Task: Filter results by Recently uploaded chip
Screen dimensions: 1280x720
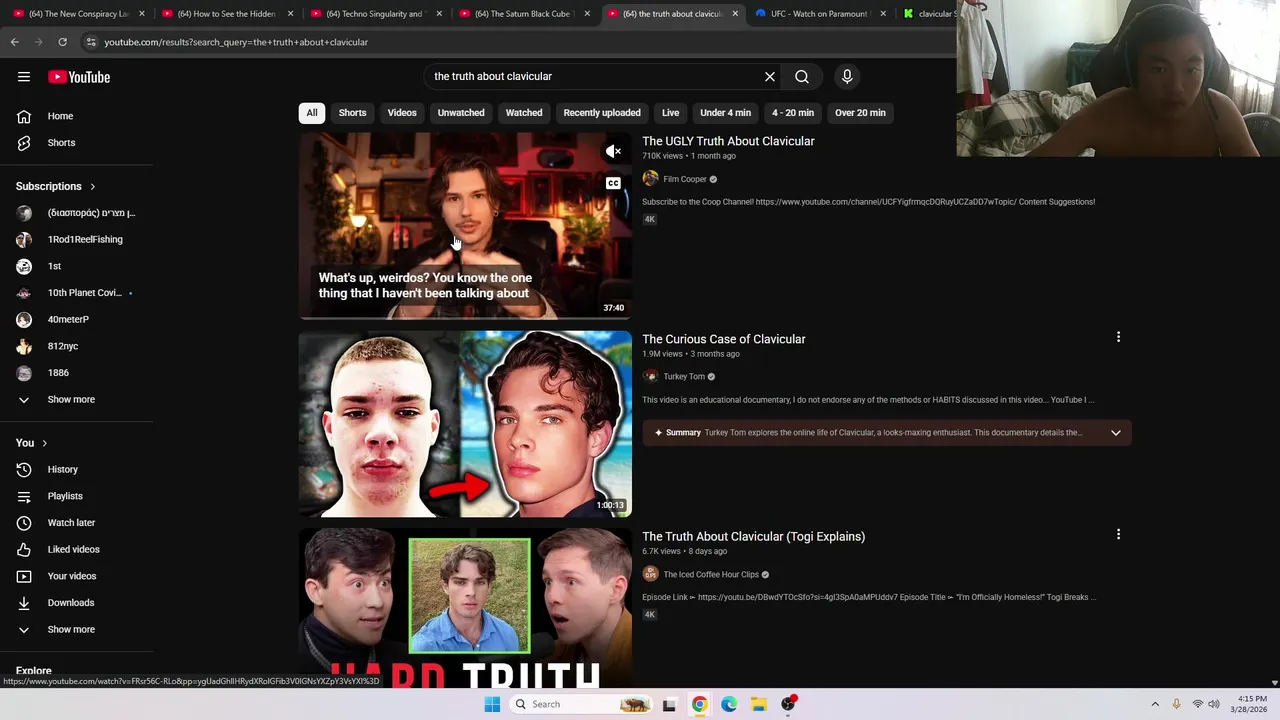Action: pos(602,113)
